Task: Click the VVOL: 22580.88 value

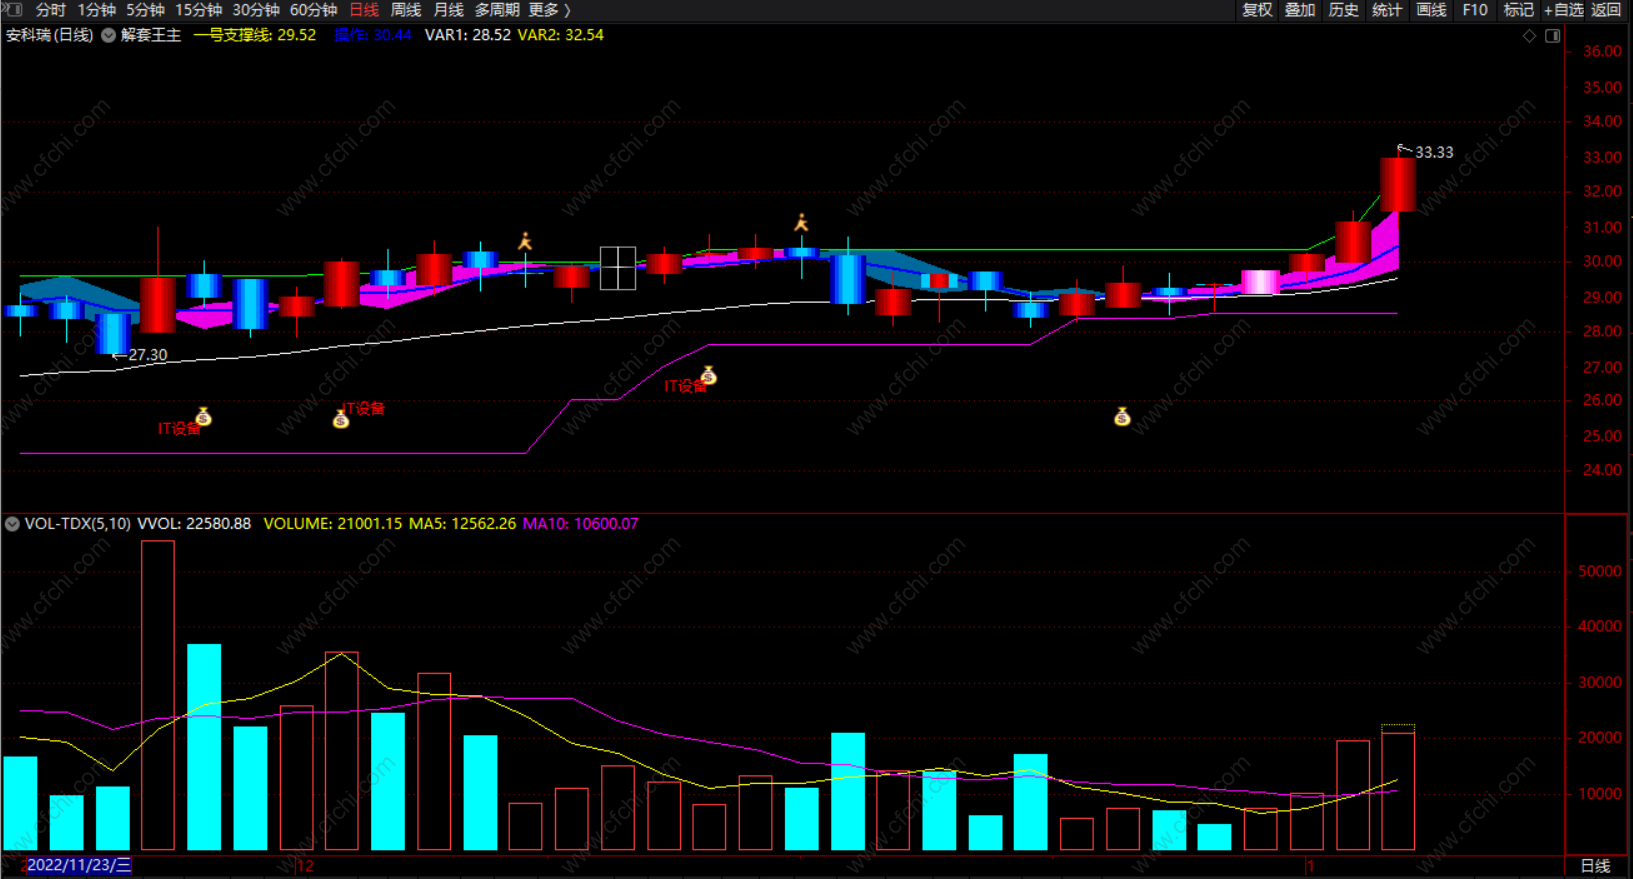Action: (194, 524)
